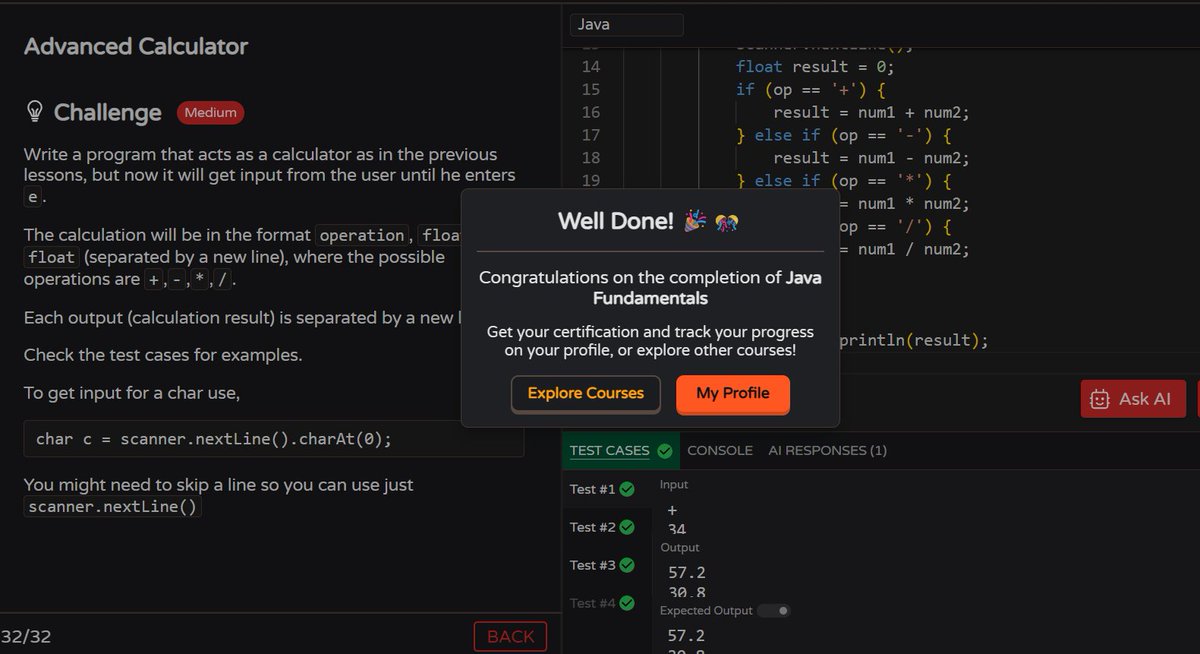Switch to the TEST CASES tab

pos(620,450)
